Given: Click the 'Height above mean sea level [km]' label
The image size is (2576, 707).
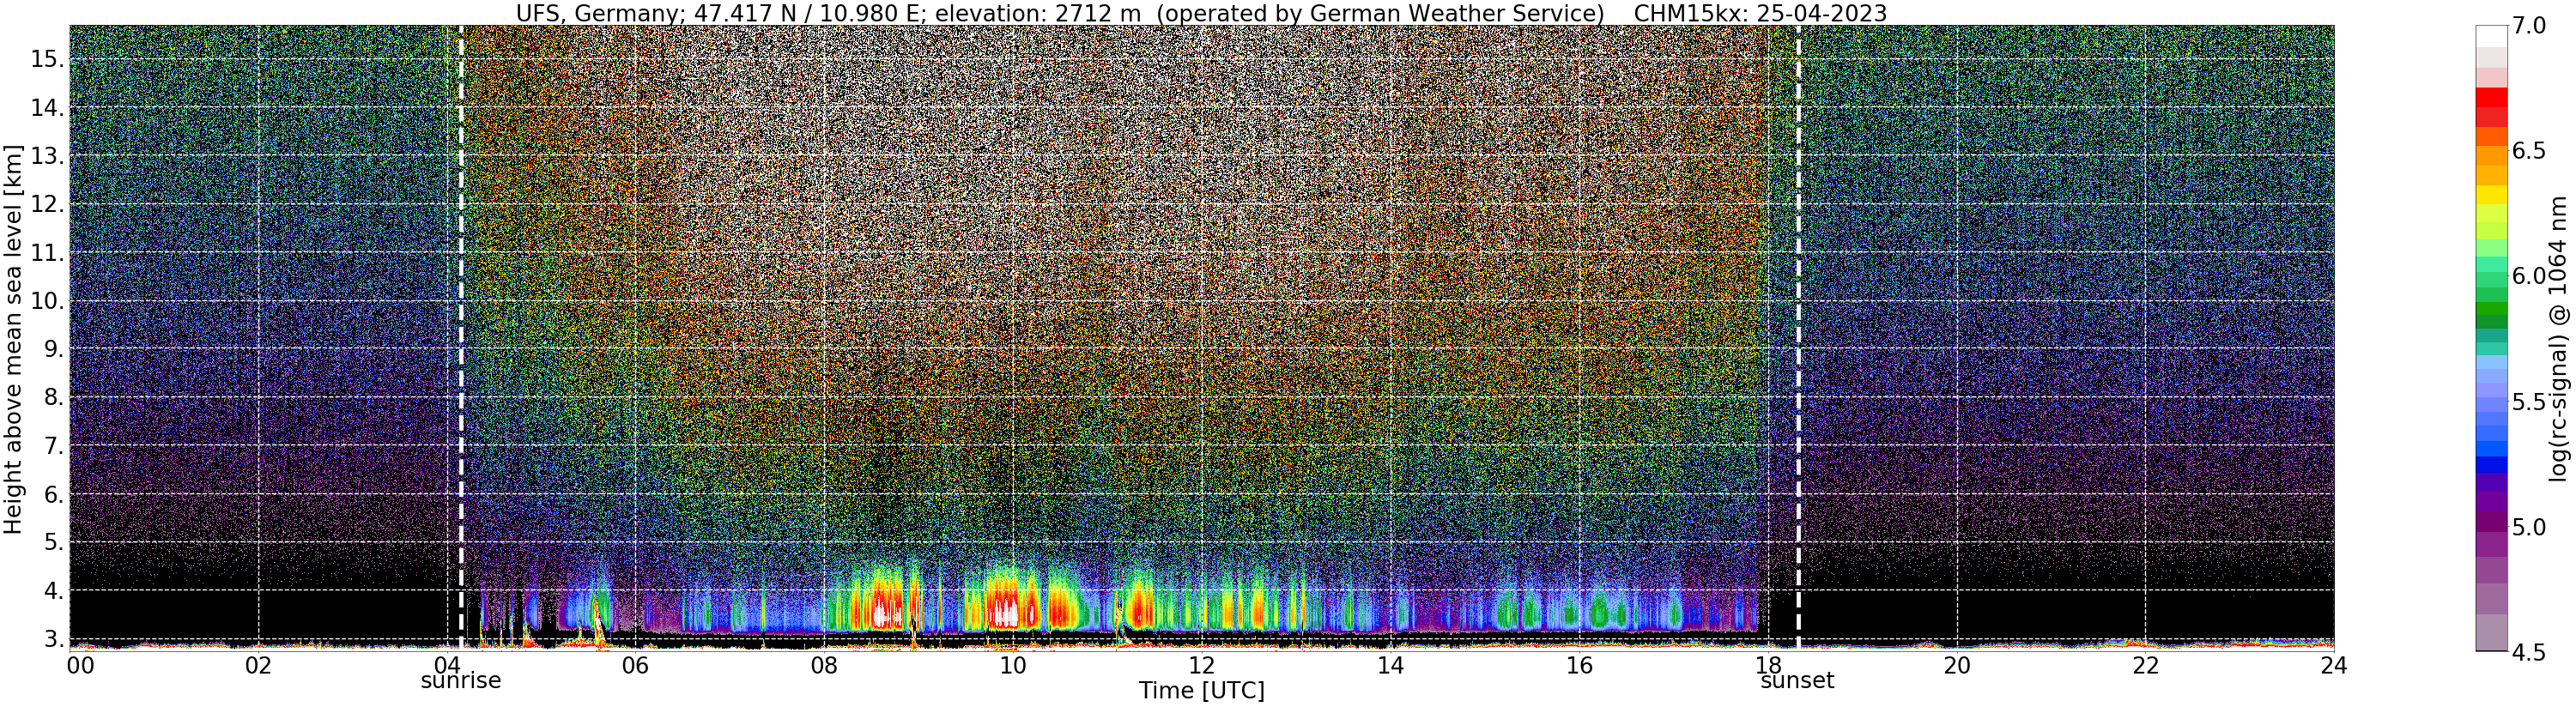Looking at the screenshot, I should coord(13,337).
